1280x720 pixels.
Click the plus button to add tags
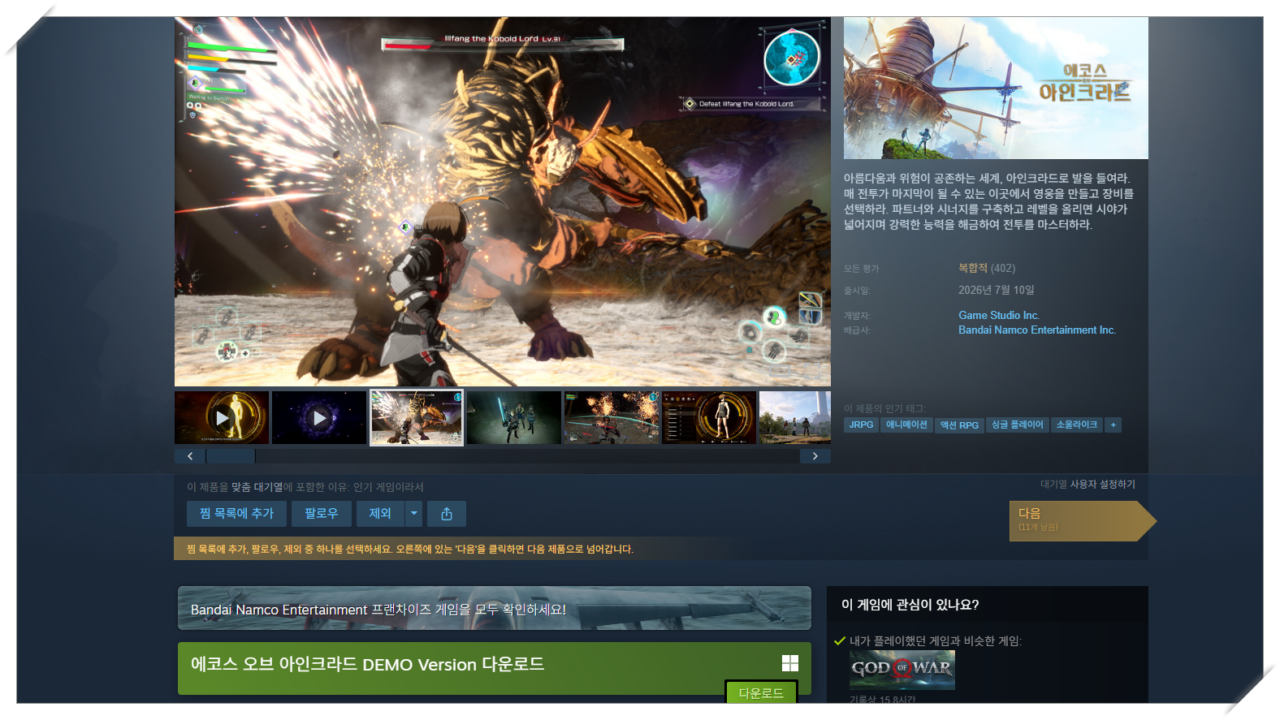(1114, 425)
